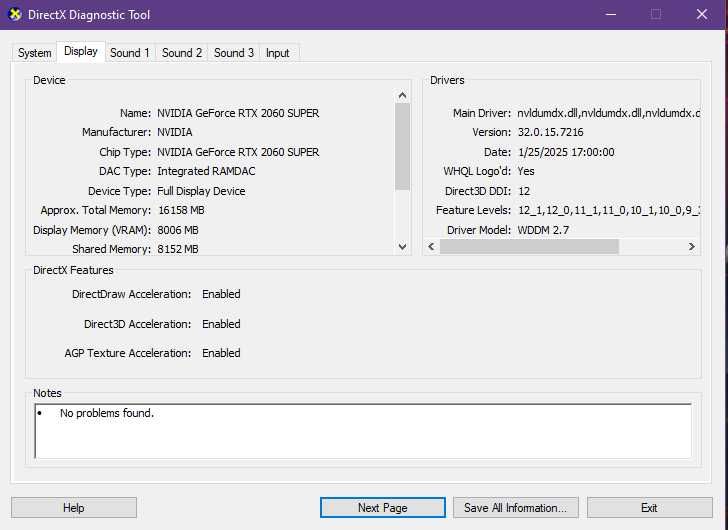Click inside the Notes text box
Image resolution: width=728 pixels, height=530 pixels.
click(363, 431)
